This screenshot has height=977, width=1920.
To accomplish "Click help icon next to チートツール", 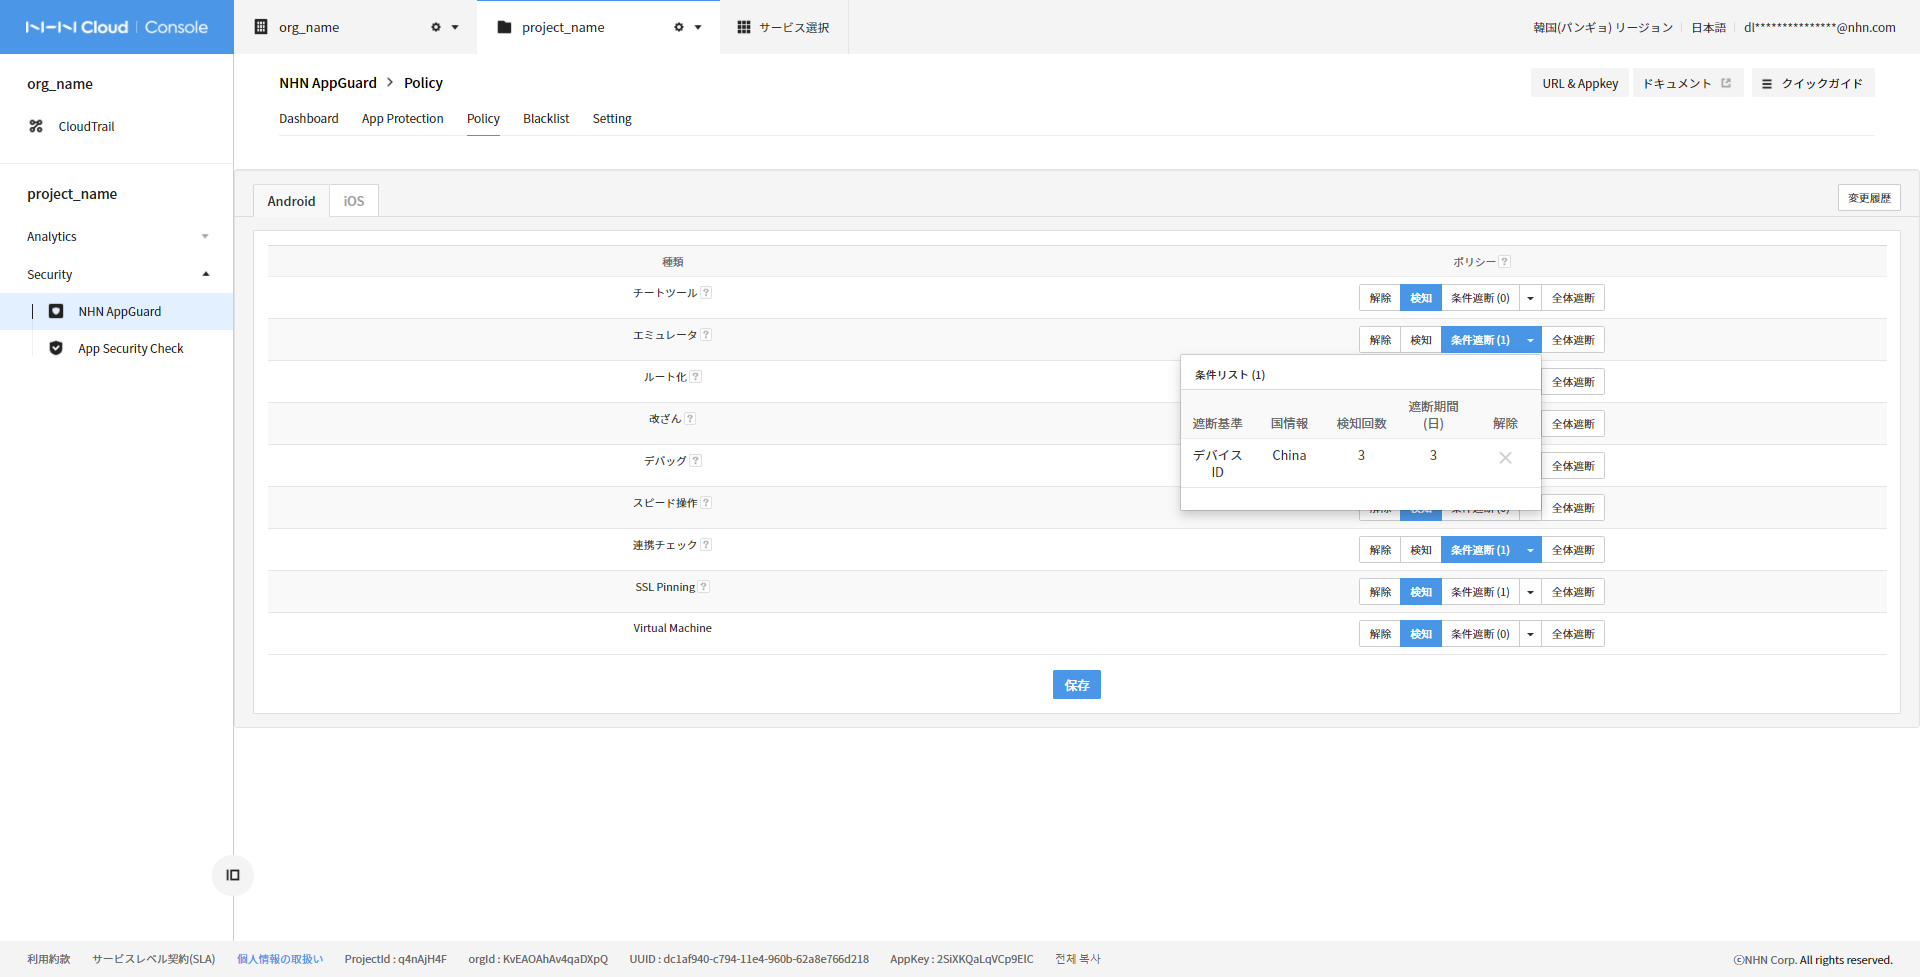I will pos(706,293).
